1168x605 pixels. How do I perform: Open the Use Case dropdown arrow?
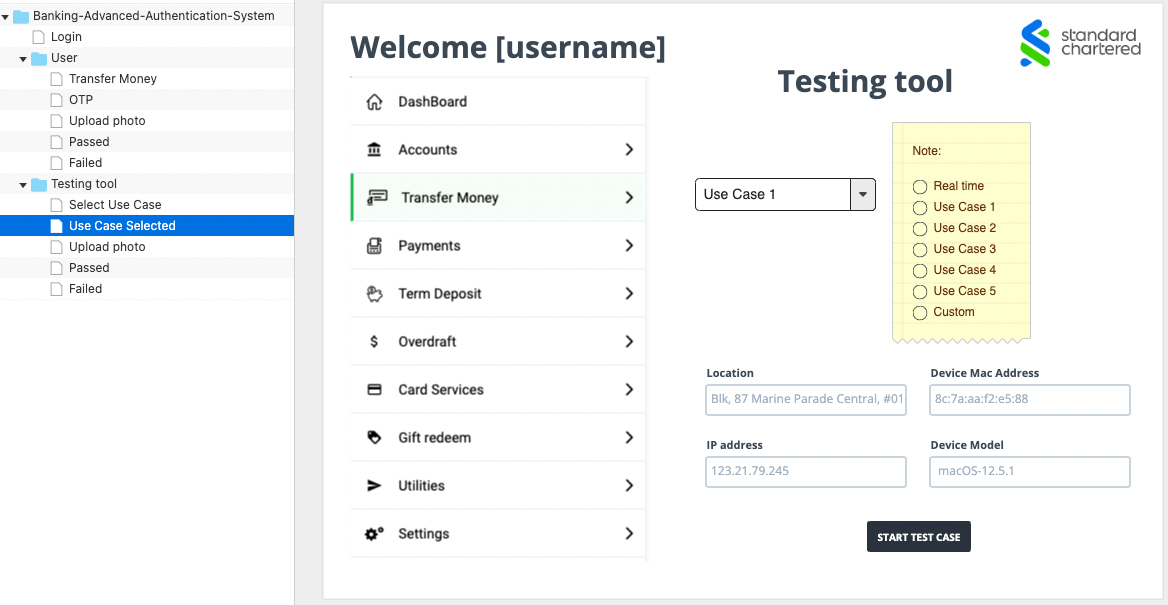pos(863,194)
